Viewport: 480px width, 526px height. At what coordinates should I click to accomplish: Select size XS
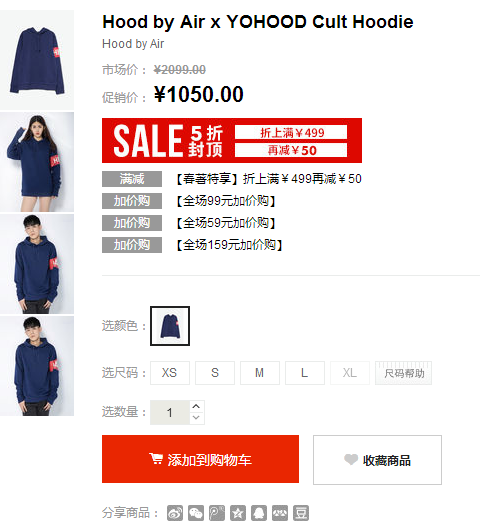tap(170, 373)
